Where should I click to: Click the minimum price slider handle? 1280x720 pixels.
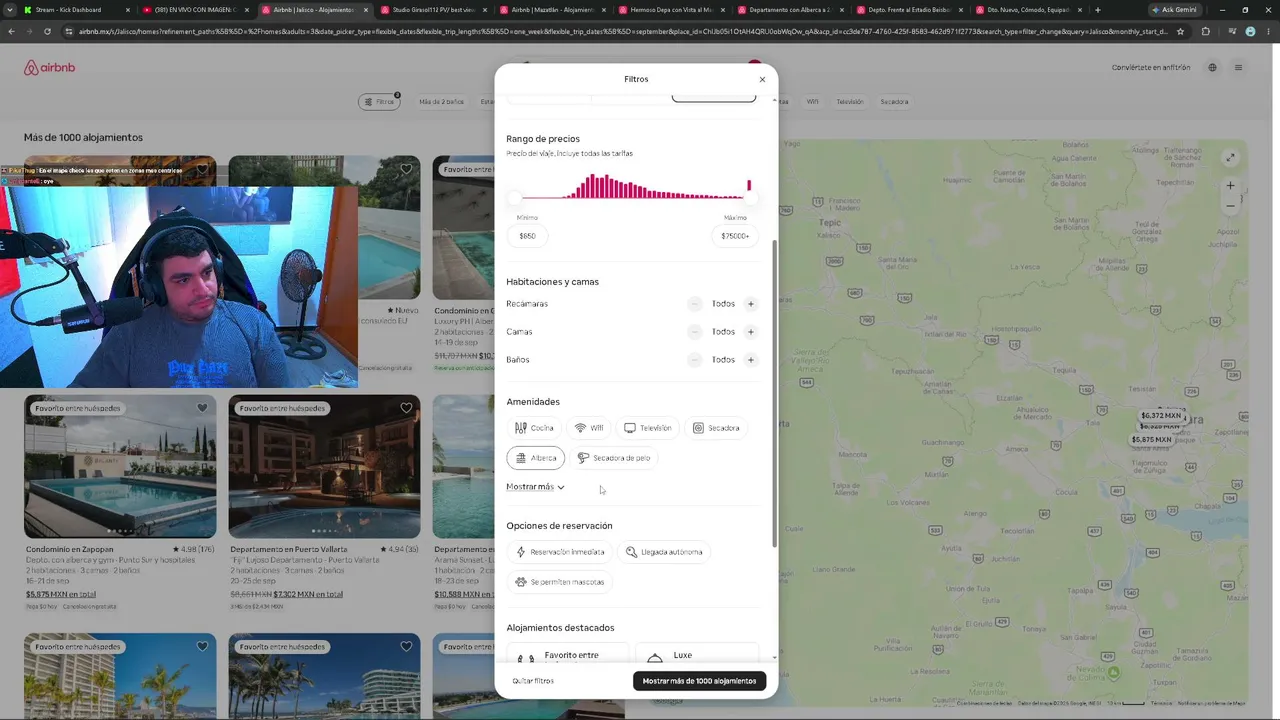[x=515, y=198]
